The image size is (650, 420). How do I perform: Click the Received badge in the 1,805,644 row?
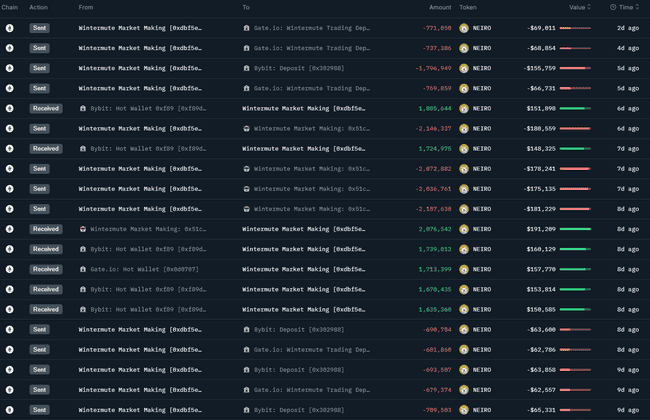(x=45, y=108)
